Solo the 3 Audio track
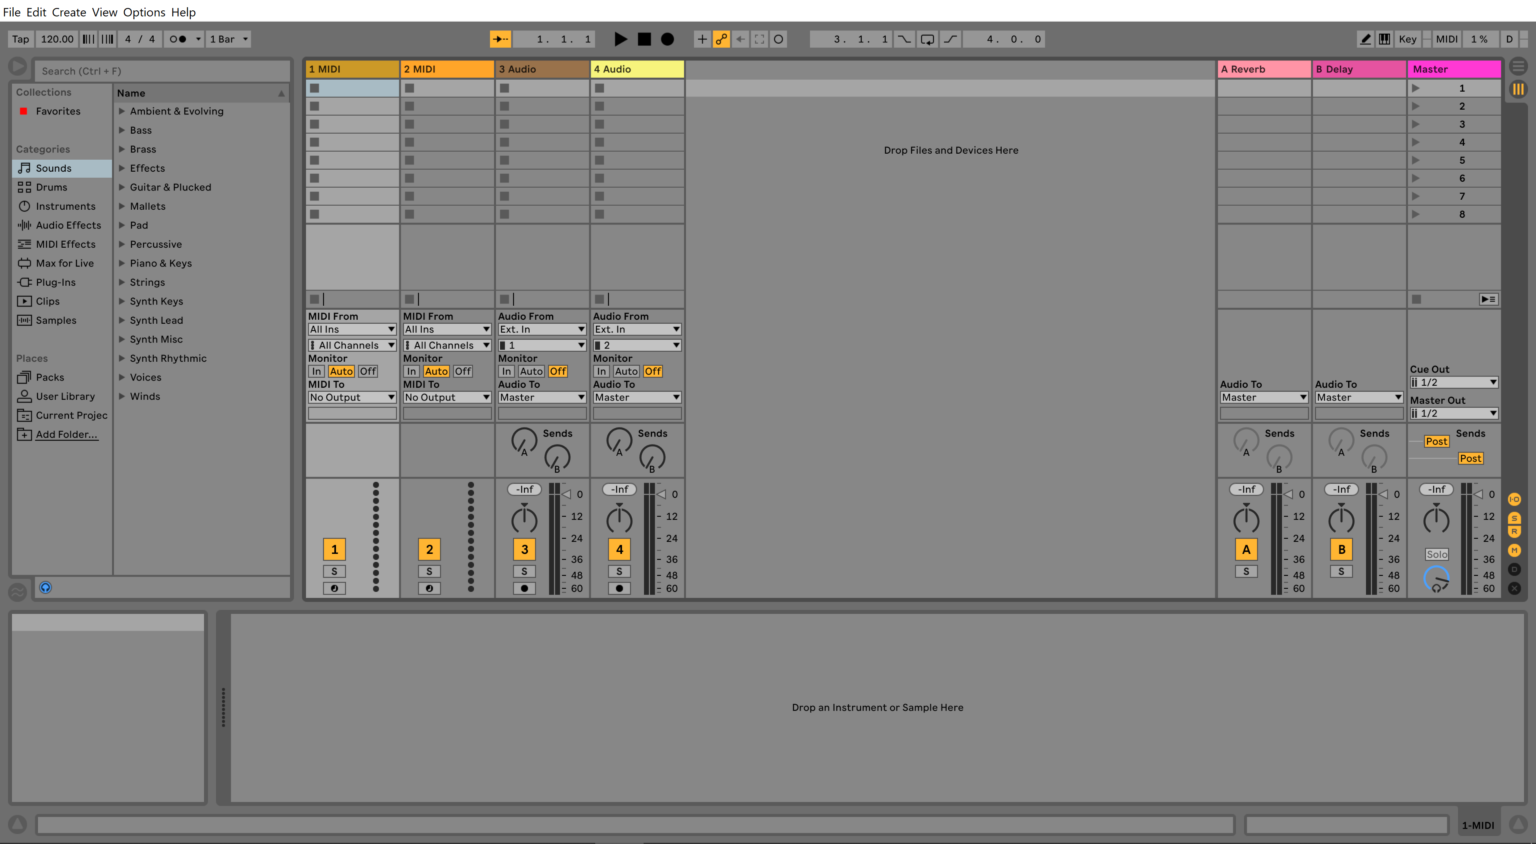Viewport: 1536px width, 844px height. coord(524,571)
